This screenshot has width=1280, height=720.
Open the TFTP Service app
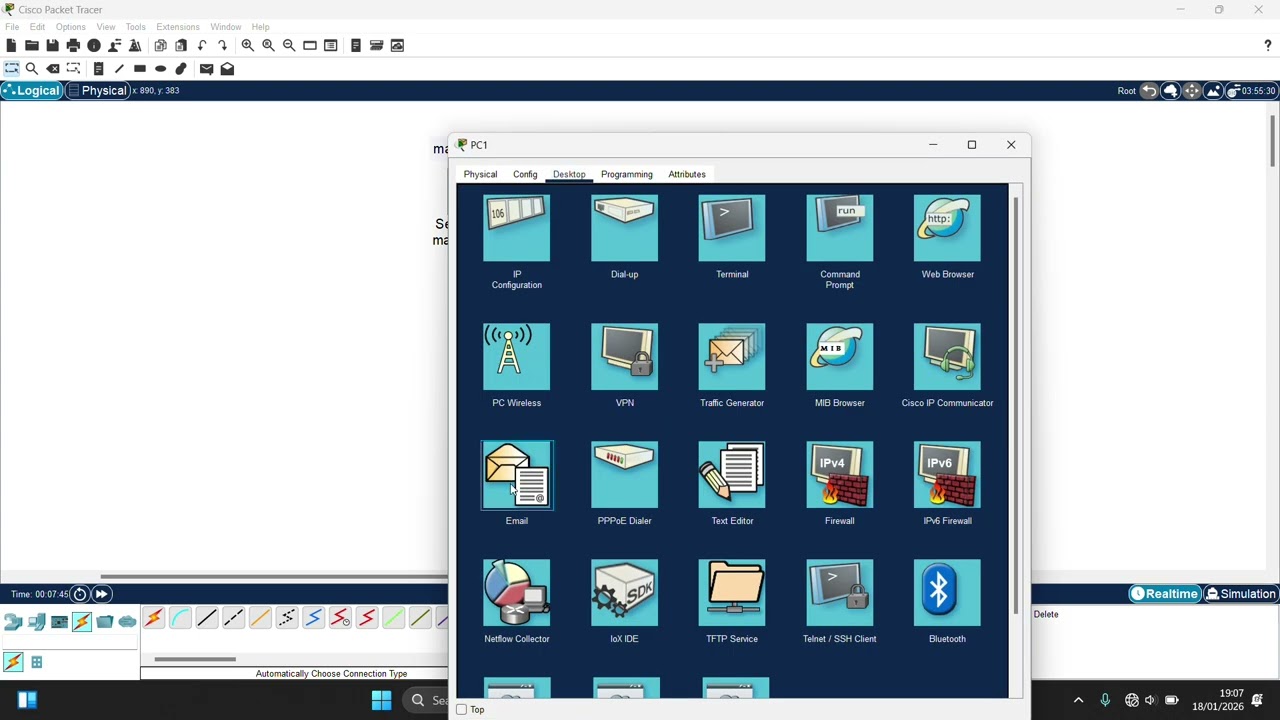pos(732,601)
